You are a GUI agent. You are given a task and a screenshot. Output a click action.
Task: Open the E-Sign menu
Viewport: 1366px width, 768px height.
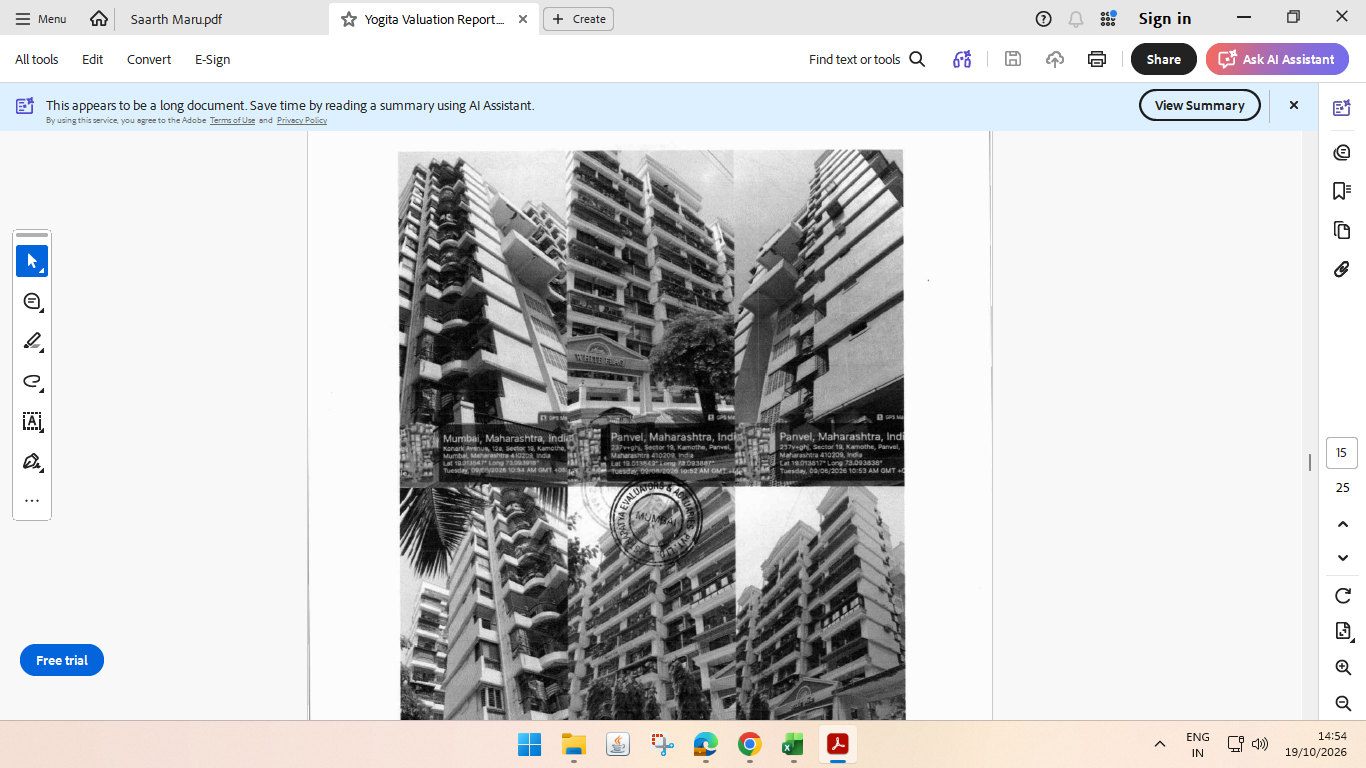213,59
